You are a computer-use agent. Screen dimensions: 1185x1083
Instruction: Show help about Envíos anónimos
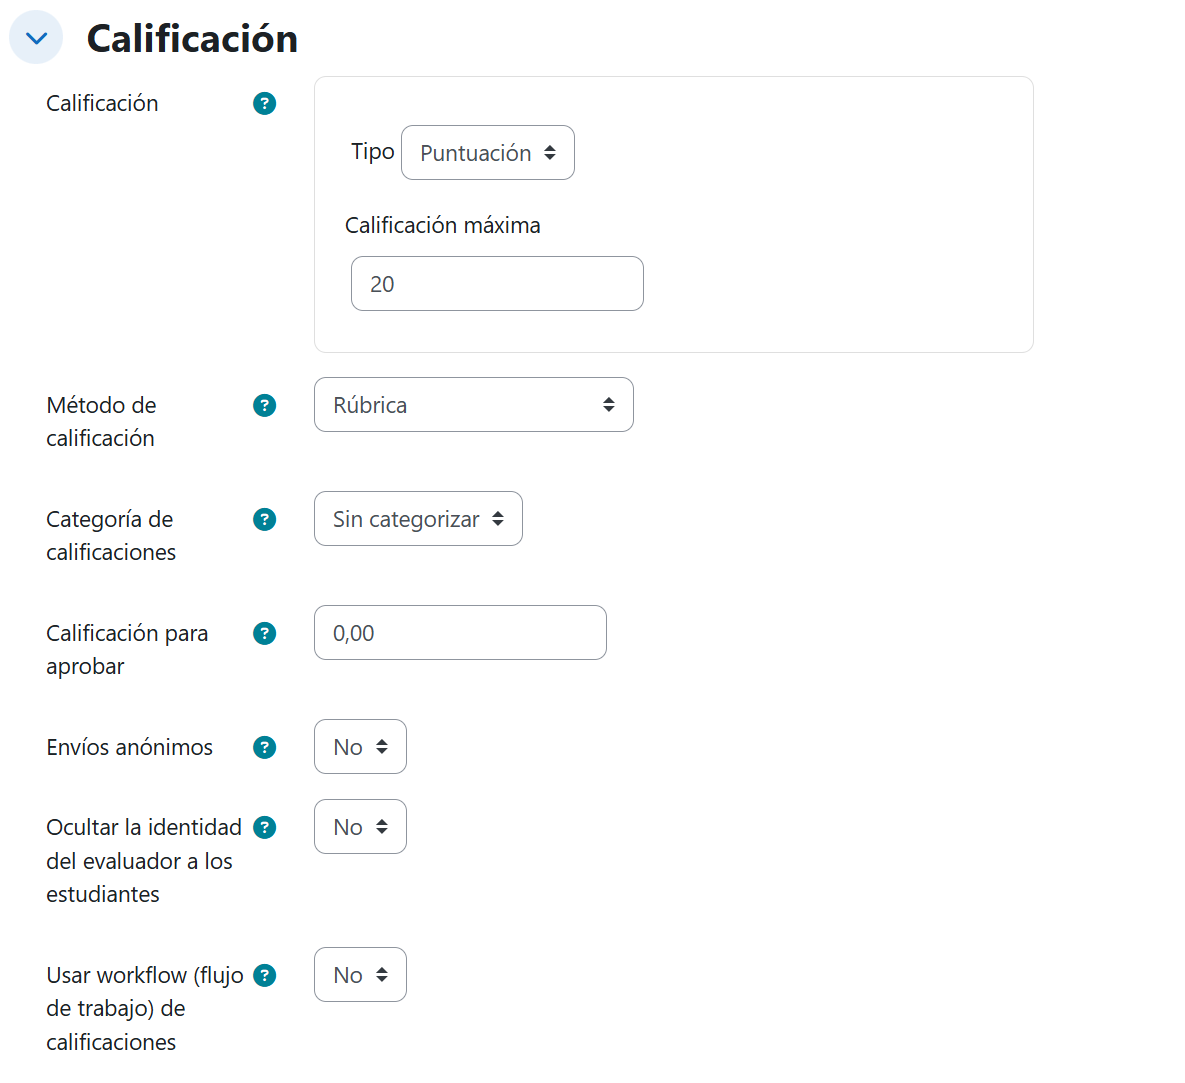264,747
